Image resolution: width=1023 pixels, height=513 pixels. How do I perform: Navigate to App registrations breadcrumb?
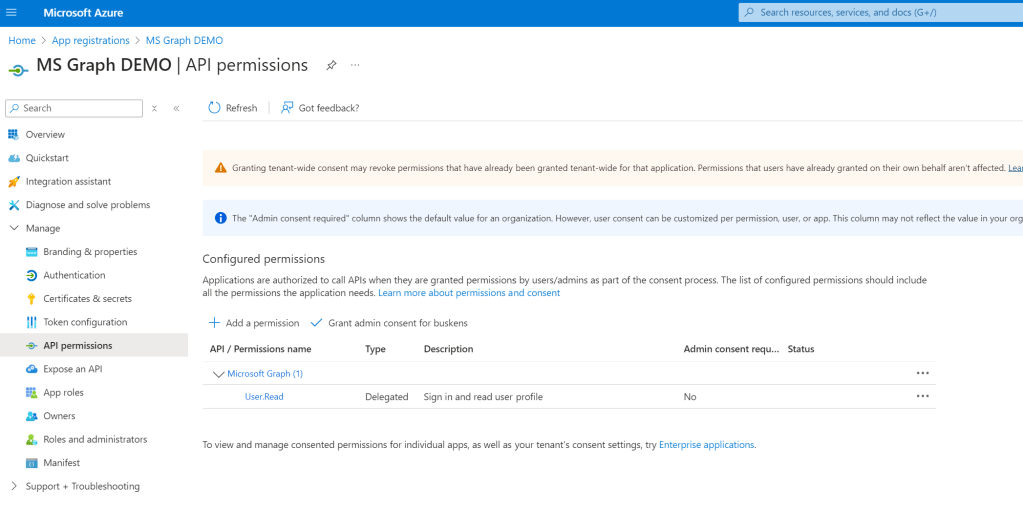[x=90, y=40]
